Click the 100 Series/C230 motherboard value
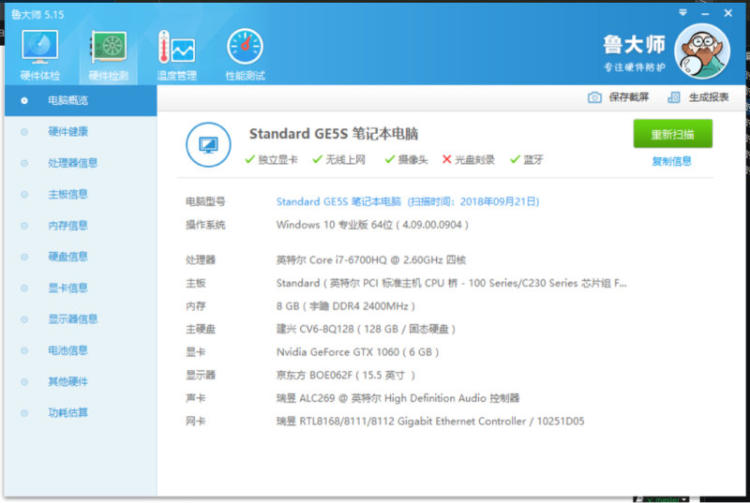750x503 pixels. tap(451, 283)
